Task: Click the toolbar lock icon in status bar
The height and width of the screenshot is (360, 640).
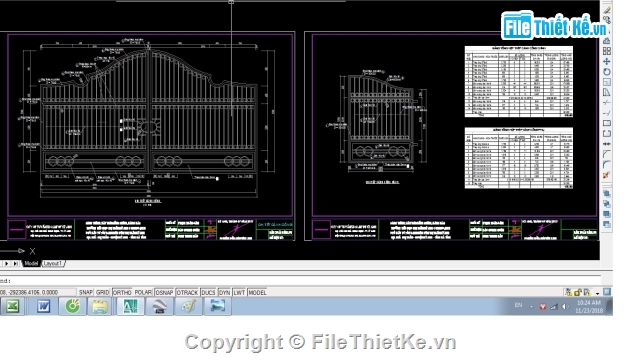Action: [x=578, y=292]
